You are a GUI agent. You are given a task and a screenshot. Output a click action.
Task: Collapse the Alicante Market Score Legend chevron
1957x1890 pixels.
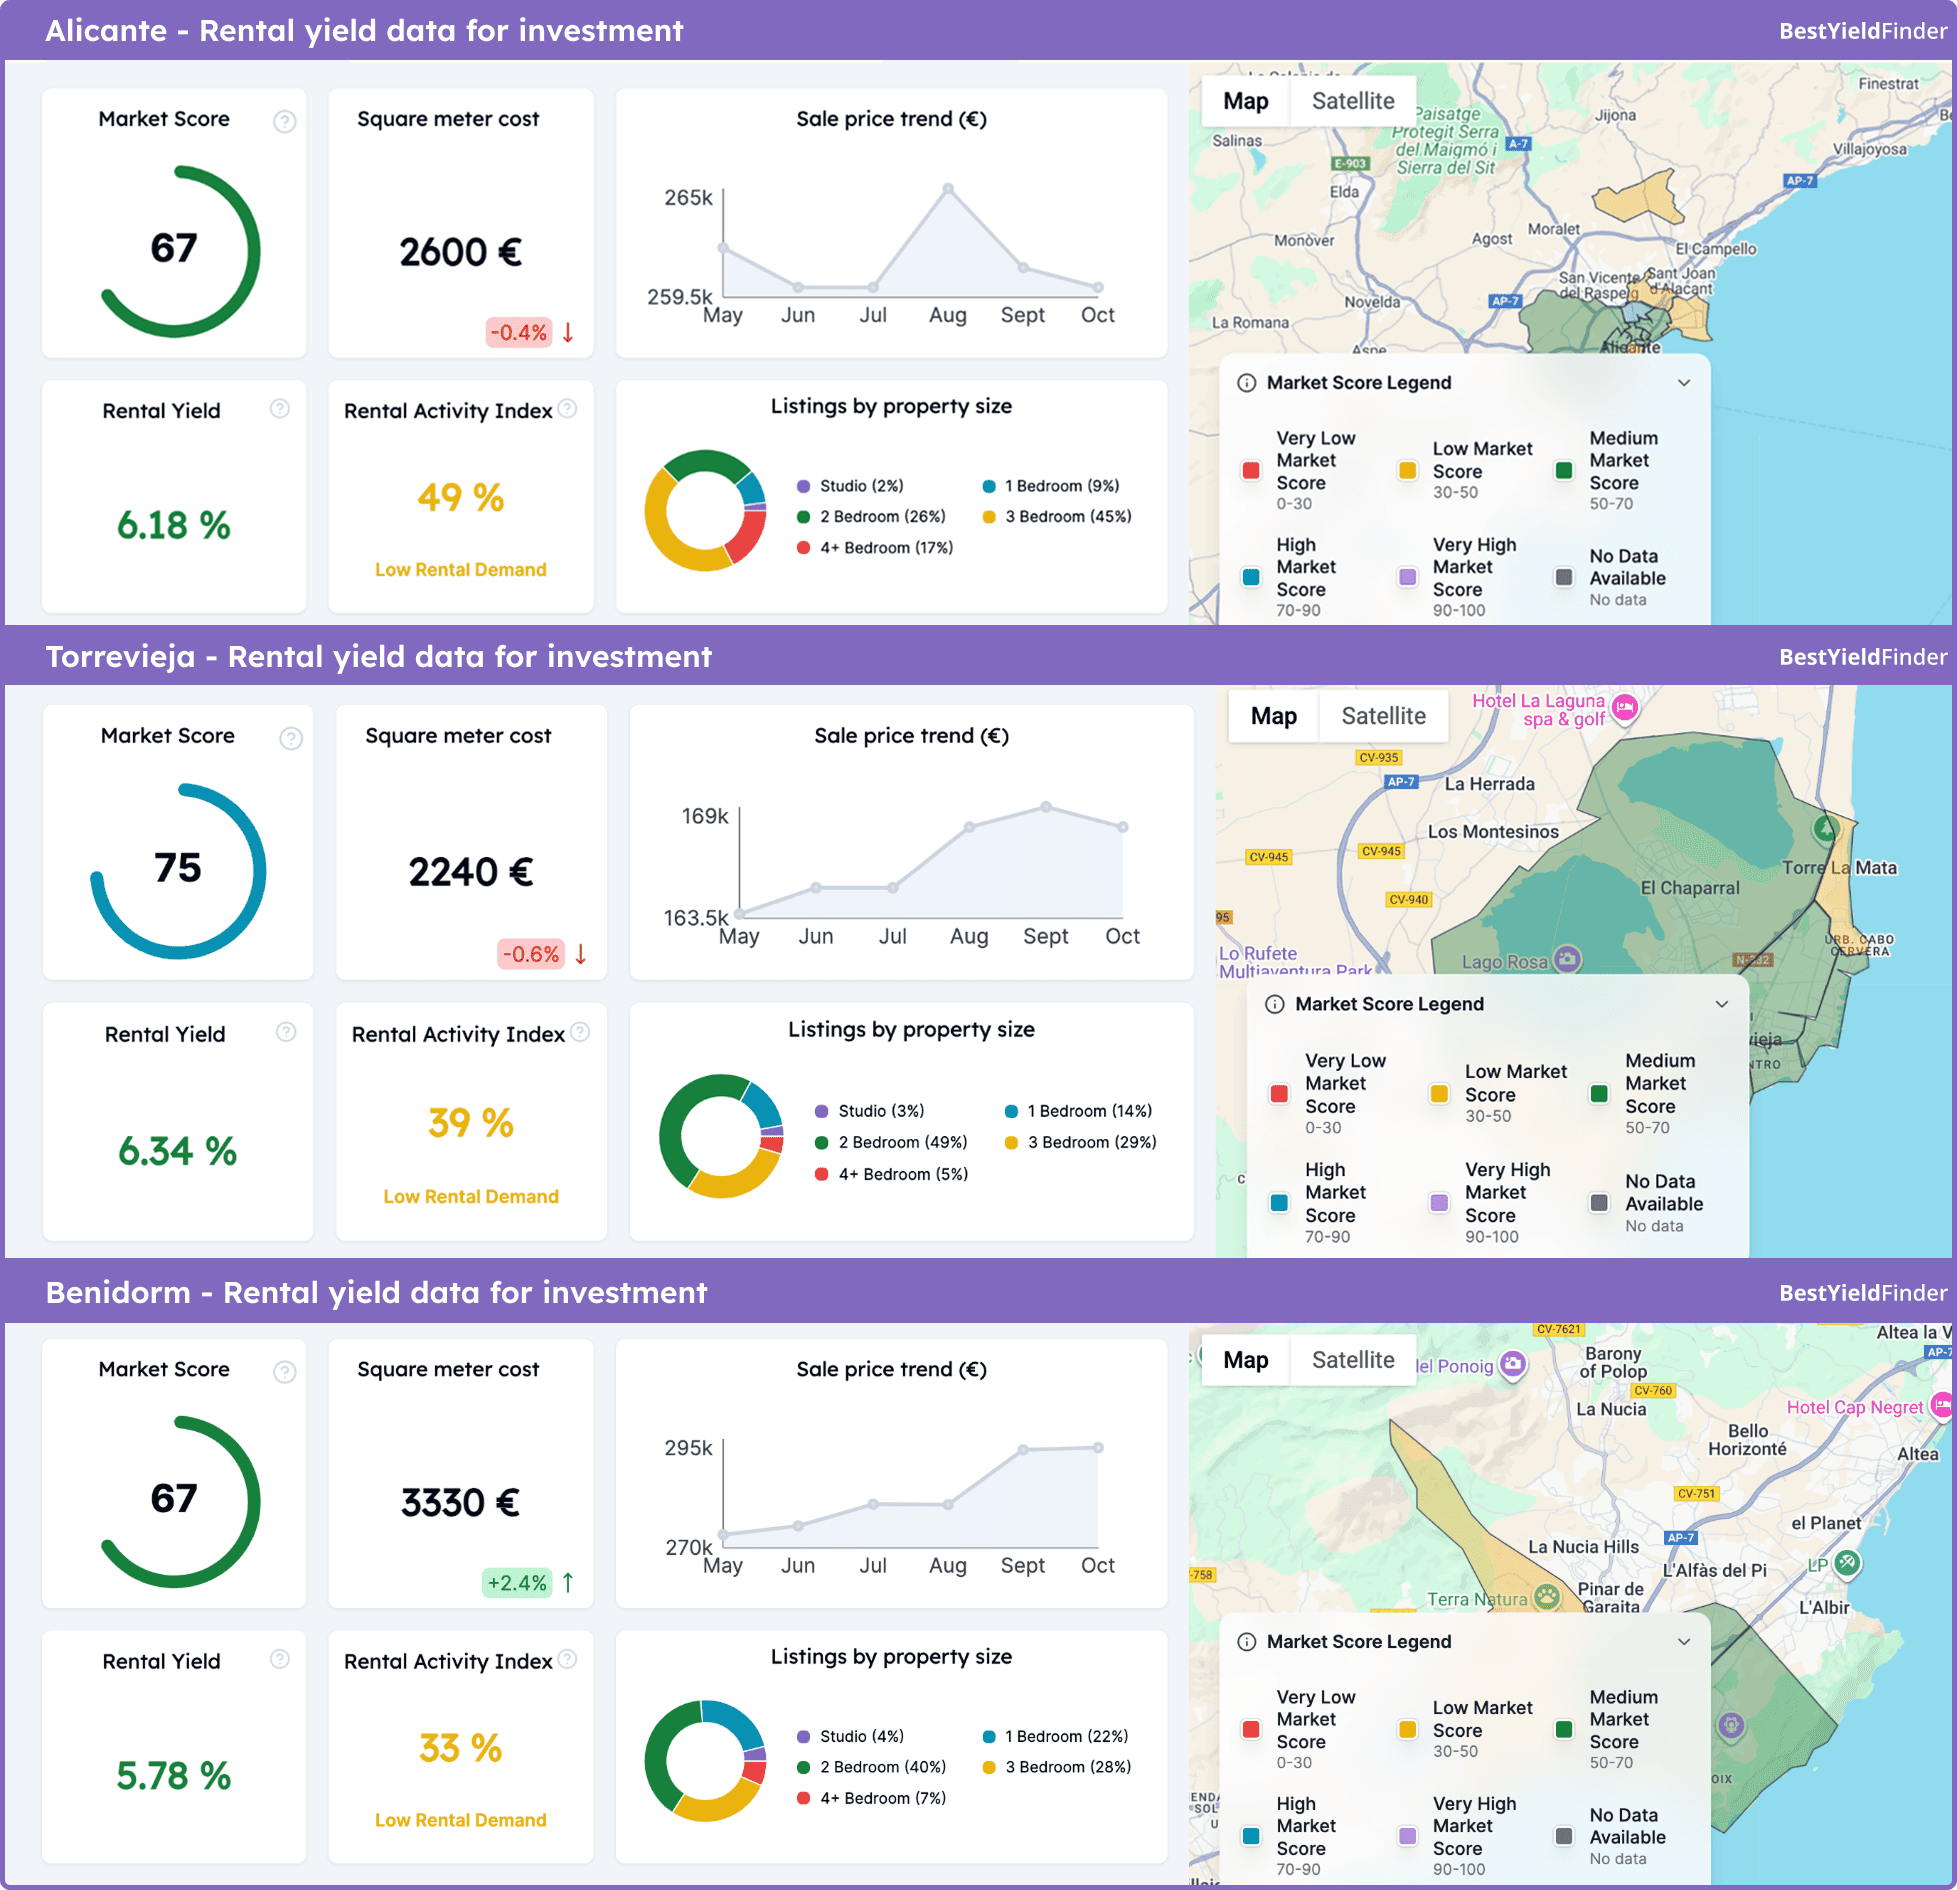tap(1684, 383)
